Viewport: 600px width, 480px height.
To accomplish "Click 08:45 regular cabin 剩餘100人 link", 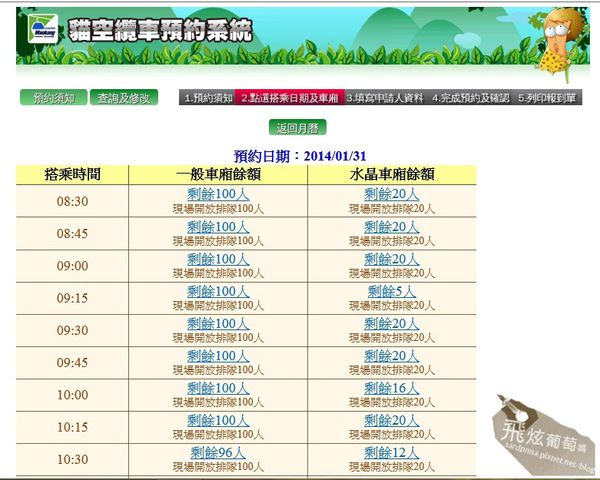I will point(218,227).
